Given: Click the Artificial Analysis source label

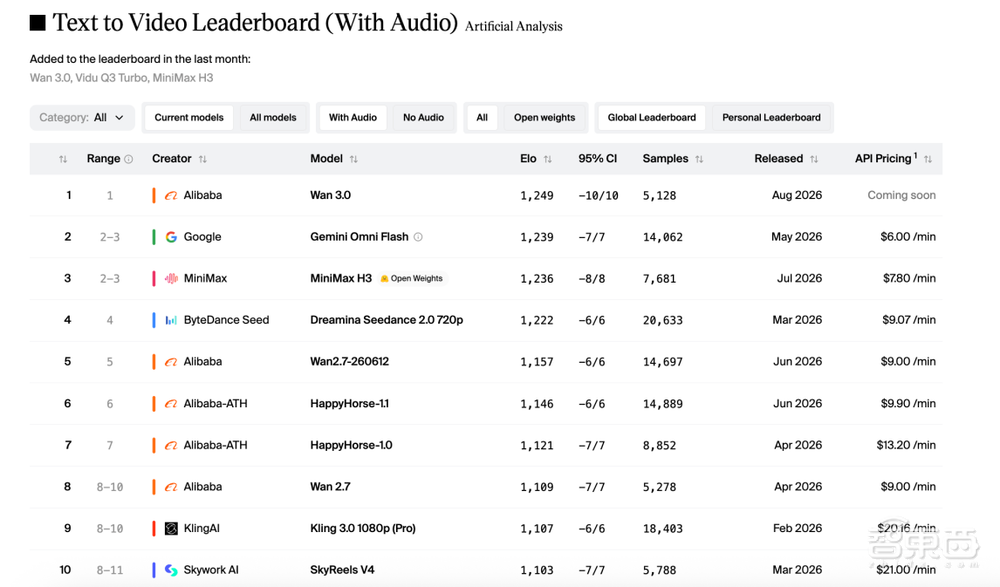Looking at the screenshot, I should click(x=513, y=26).
